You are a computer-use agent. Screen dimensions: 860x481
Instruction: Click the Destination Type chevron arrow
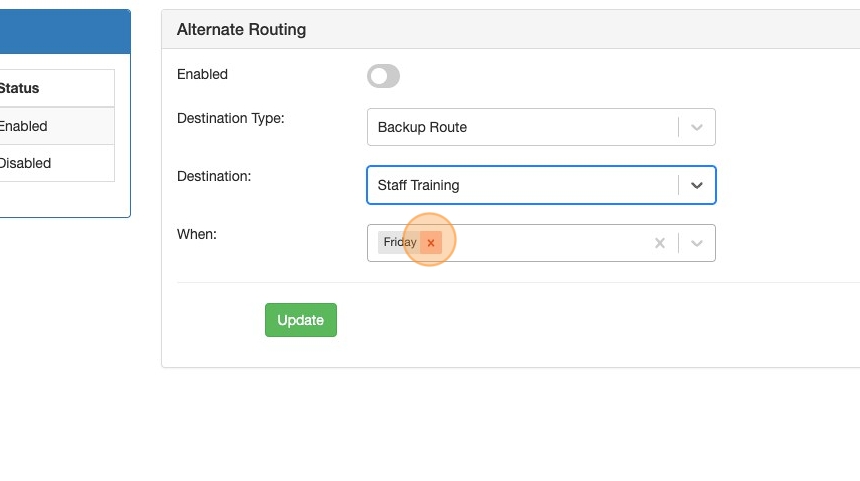coord(697,127)
